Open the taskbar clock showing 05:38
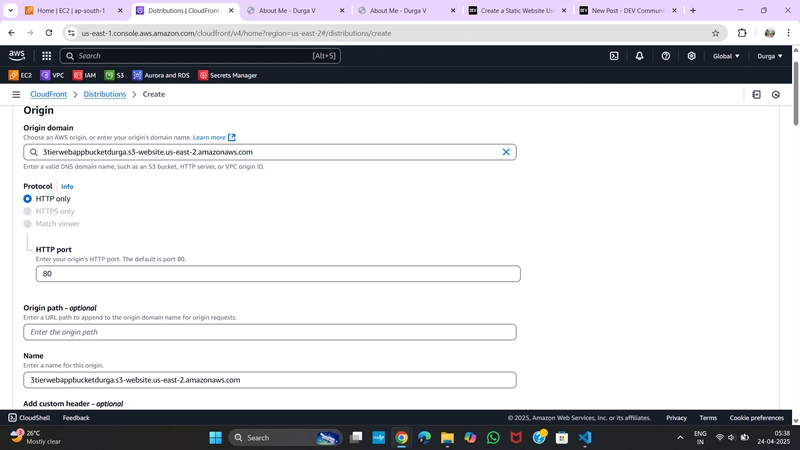800x450 pixels. [x=773, y=437]
